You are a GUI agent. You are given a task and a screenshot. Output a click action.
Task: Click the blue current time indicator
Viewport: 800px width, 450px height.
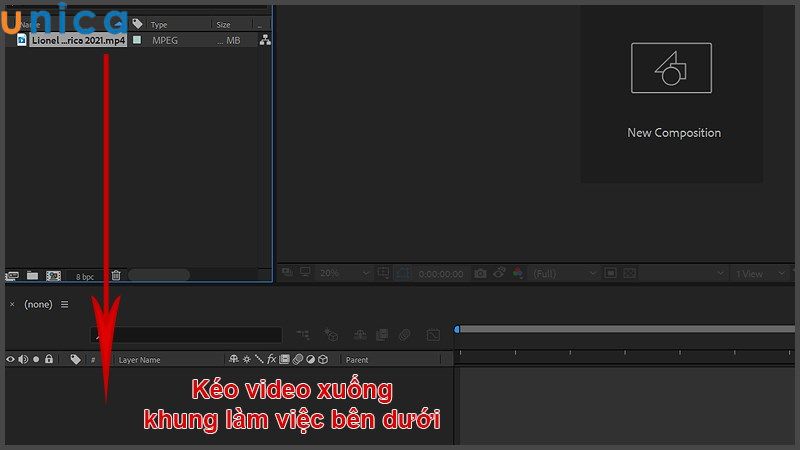457,330
